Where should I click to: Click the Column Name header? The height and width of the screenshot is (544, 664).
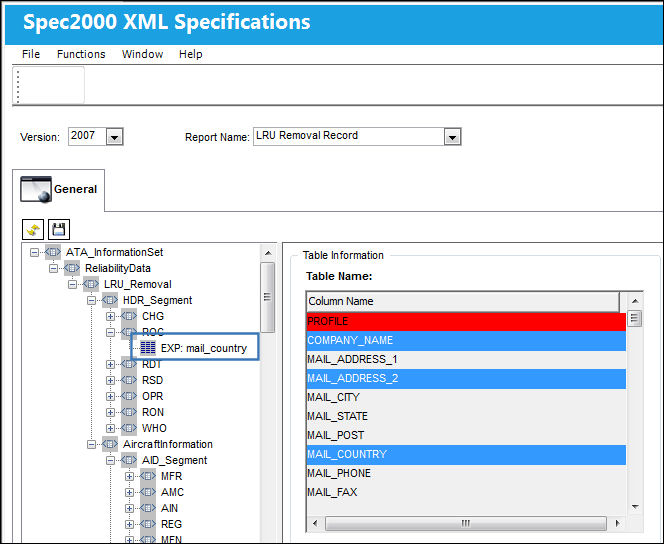click(x=463, y=301)
